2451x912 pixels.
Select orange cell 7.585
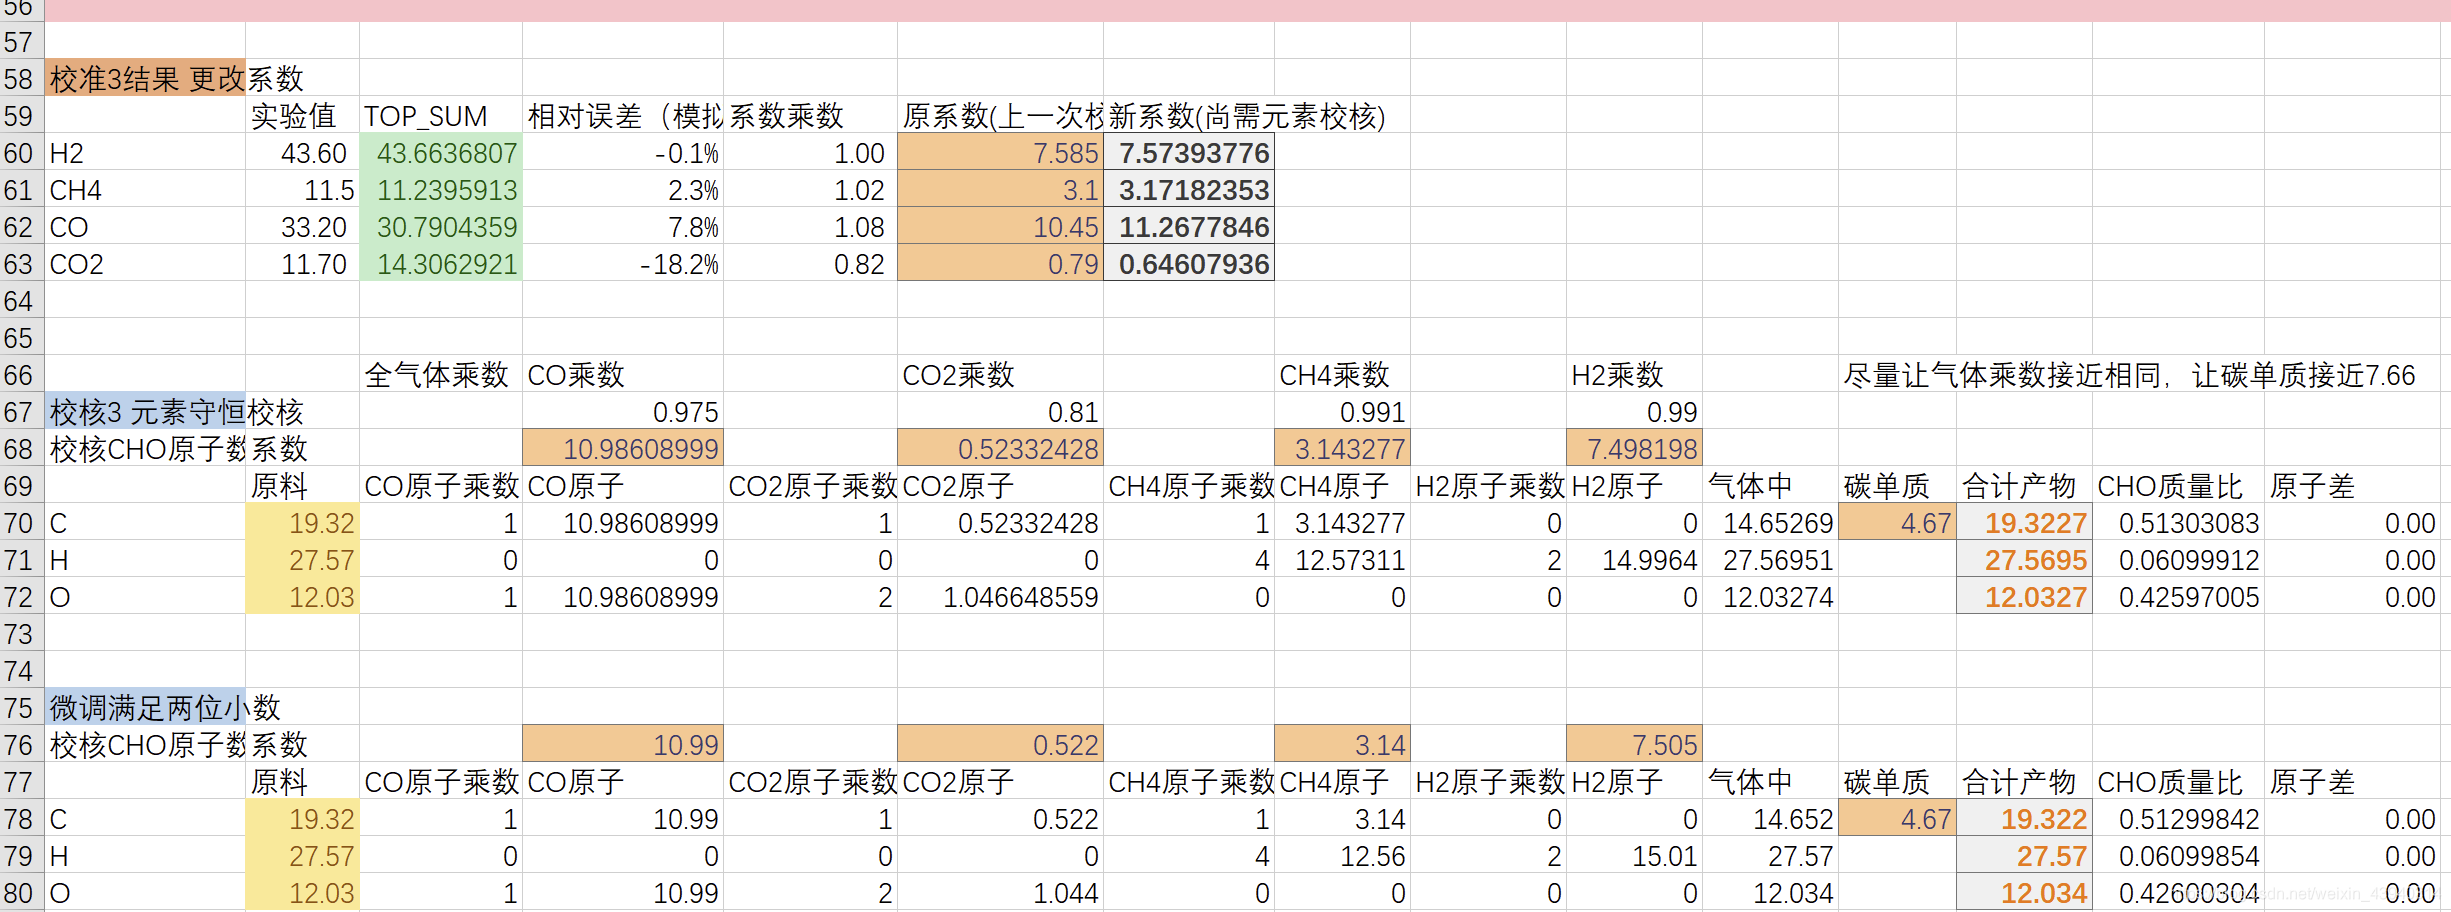(x=1000, y=152)
